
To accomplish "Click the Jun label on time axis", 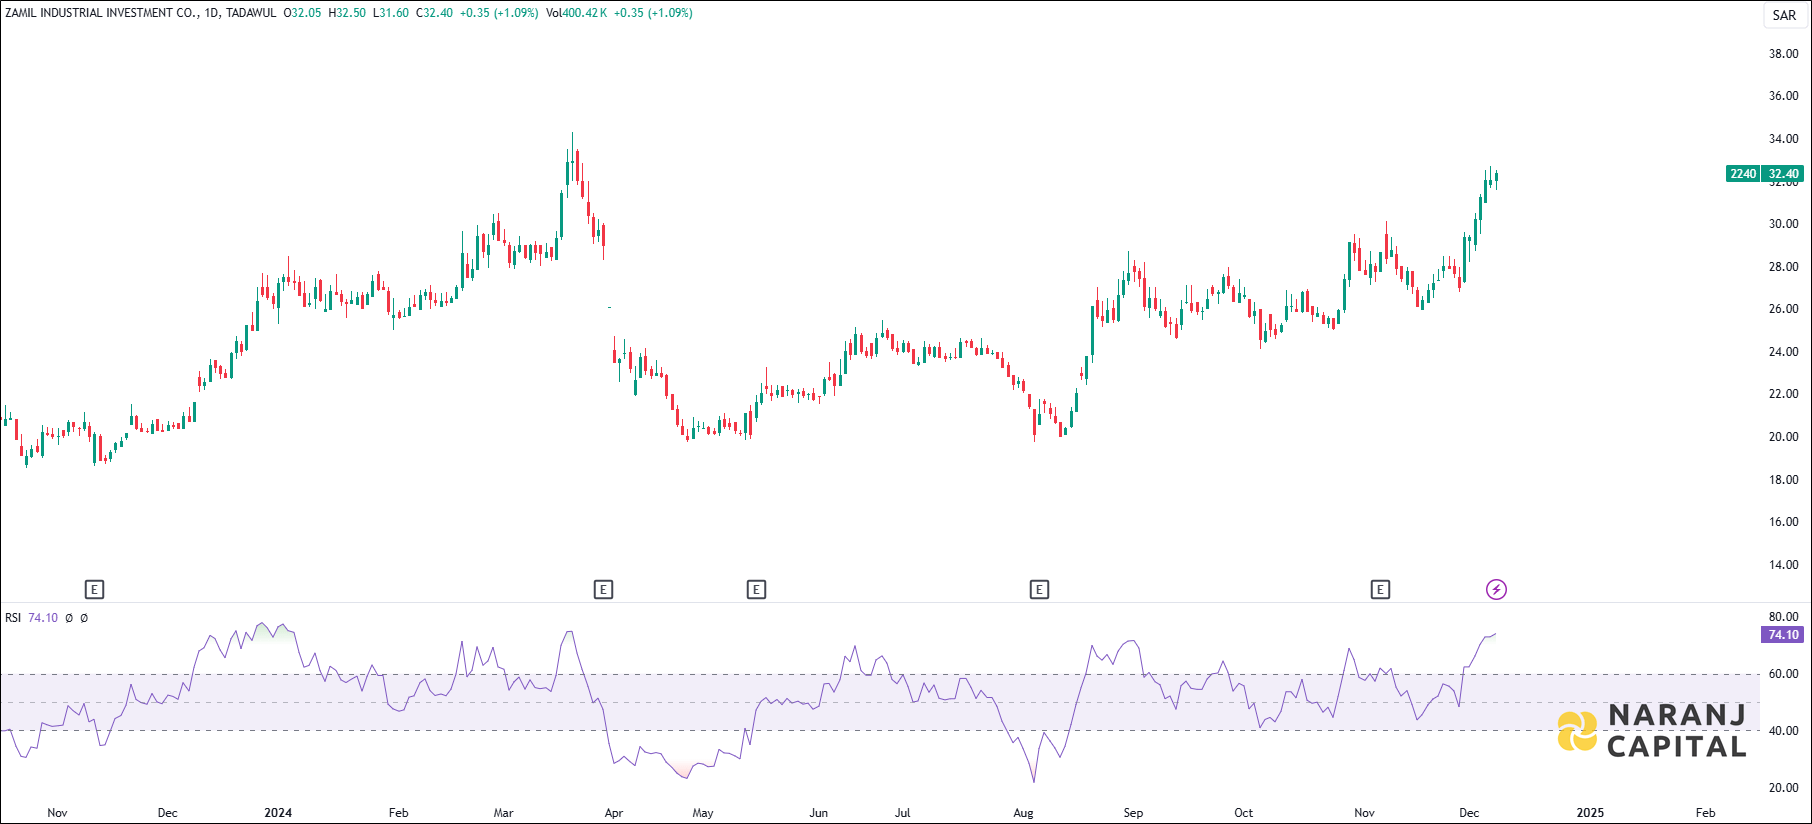I will (x=819, y=813).
